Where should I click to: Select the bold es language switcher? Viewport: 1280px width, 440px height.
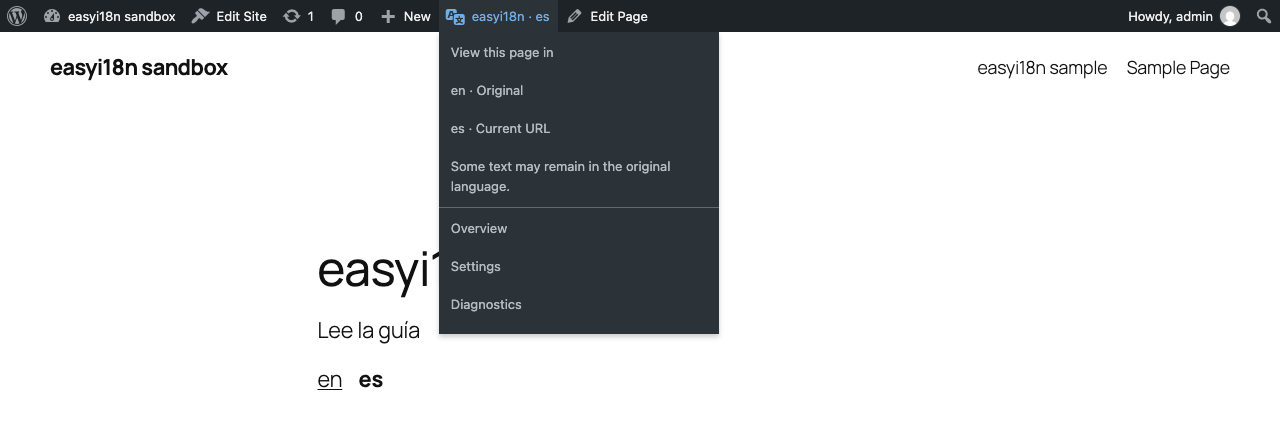point(371,380)
